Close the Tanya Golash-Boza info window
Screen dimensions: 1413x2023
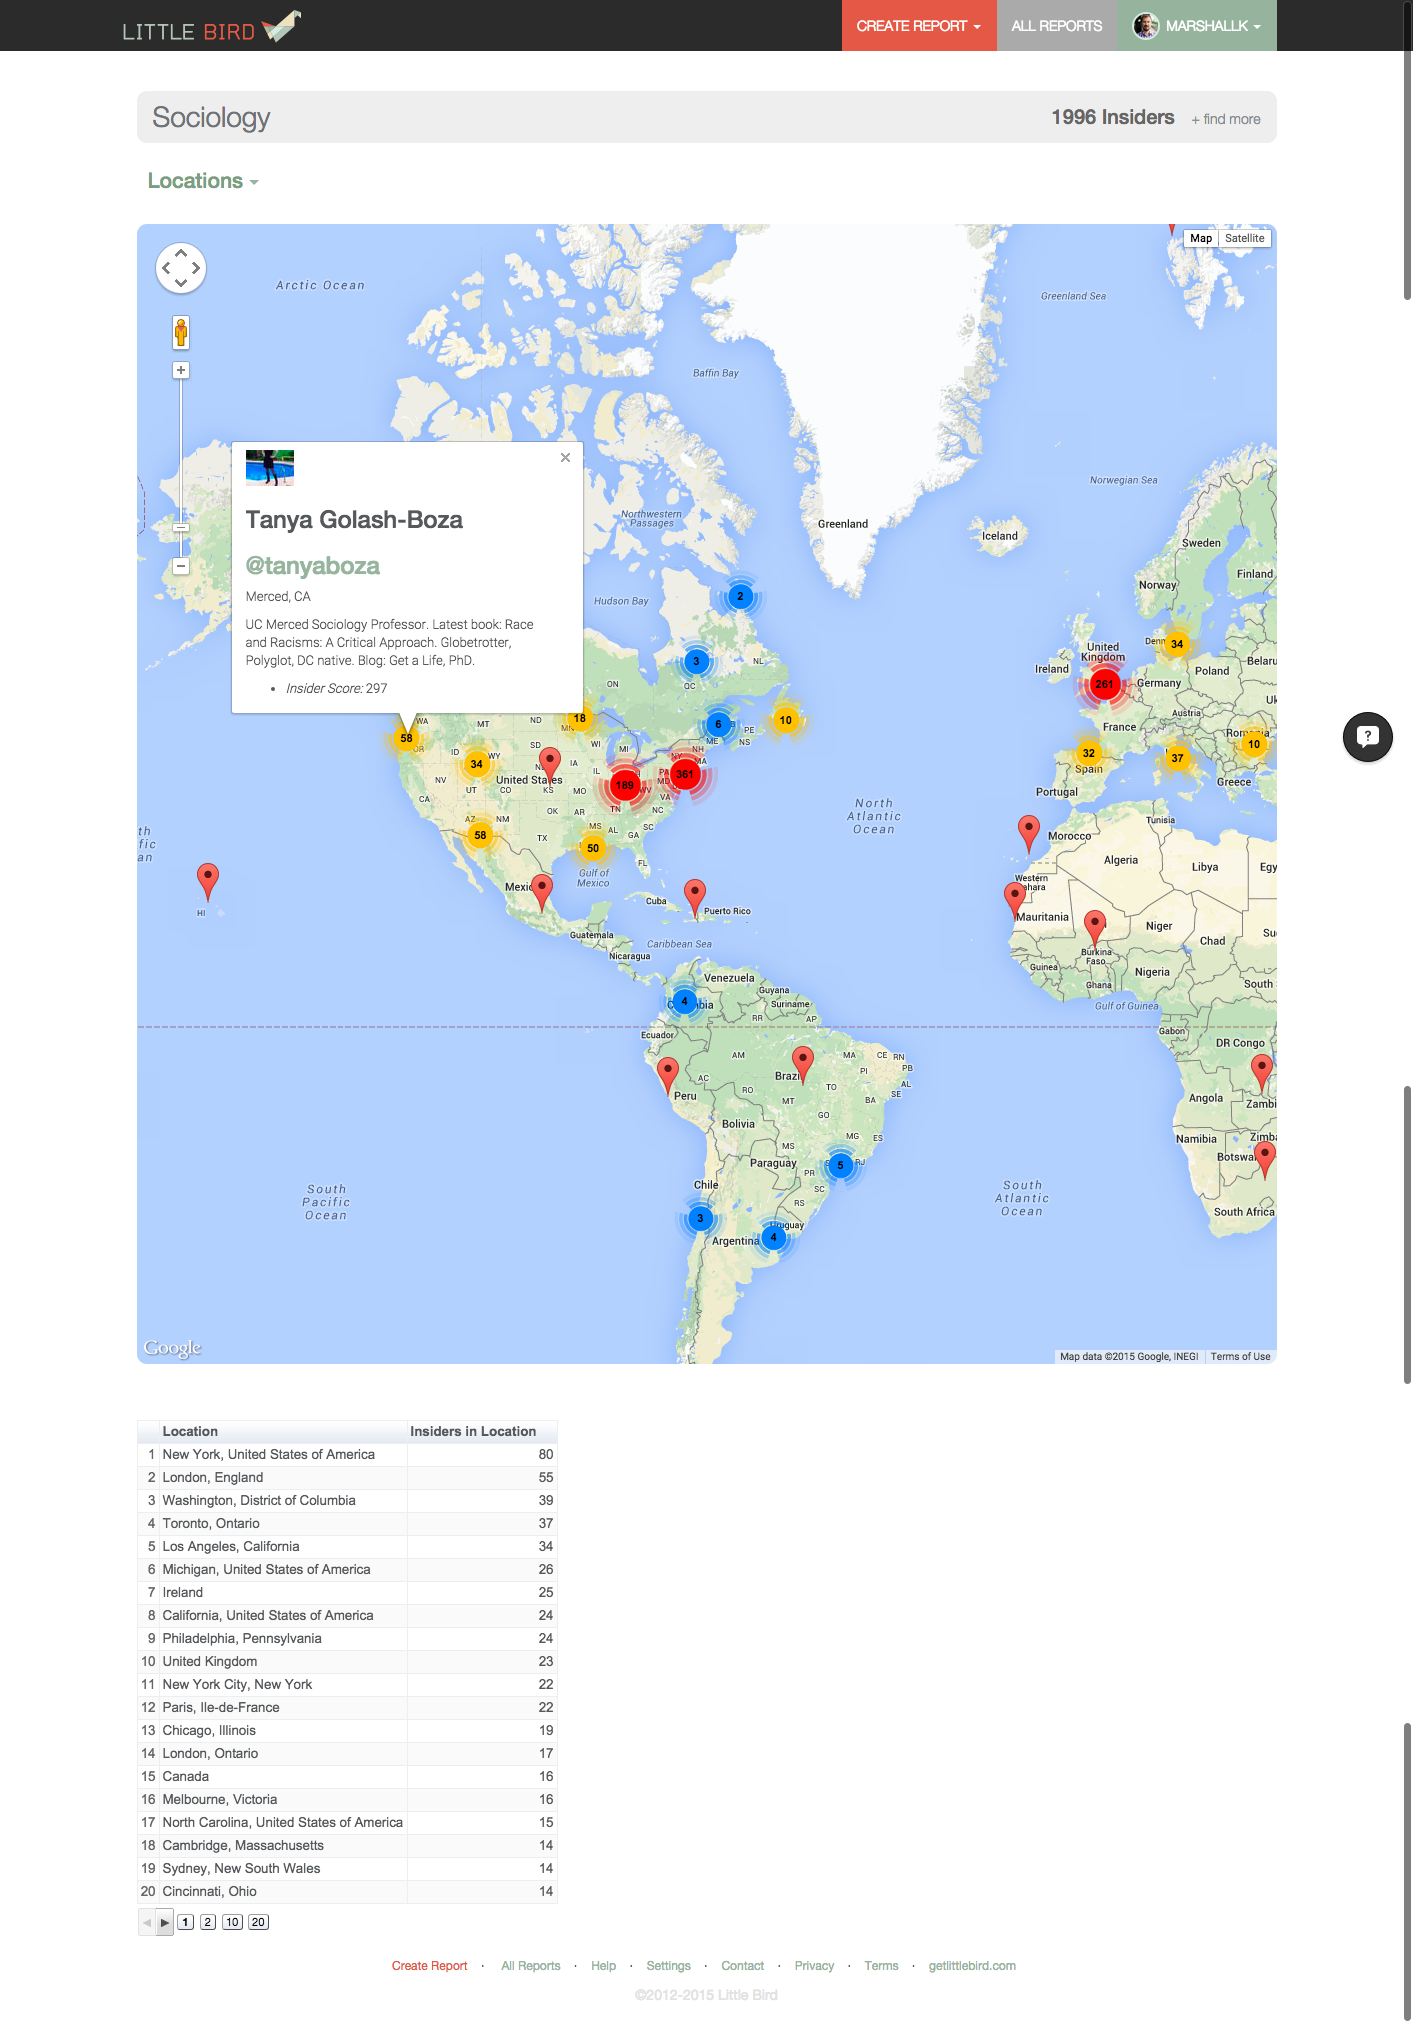(x=565, y=457)
